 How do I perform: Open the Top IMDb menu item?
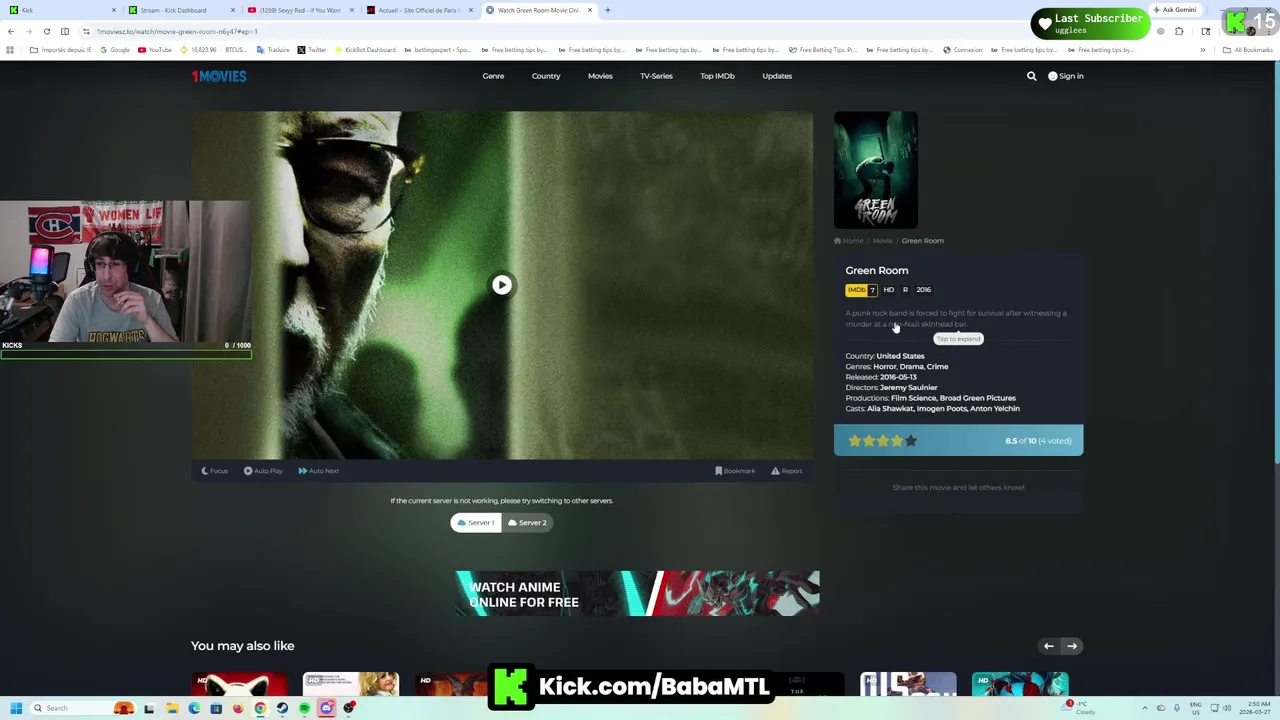tap(717, 76)
